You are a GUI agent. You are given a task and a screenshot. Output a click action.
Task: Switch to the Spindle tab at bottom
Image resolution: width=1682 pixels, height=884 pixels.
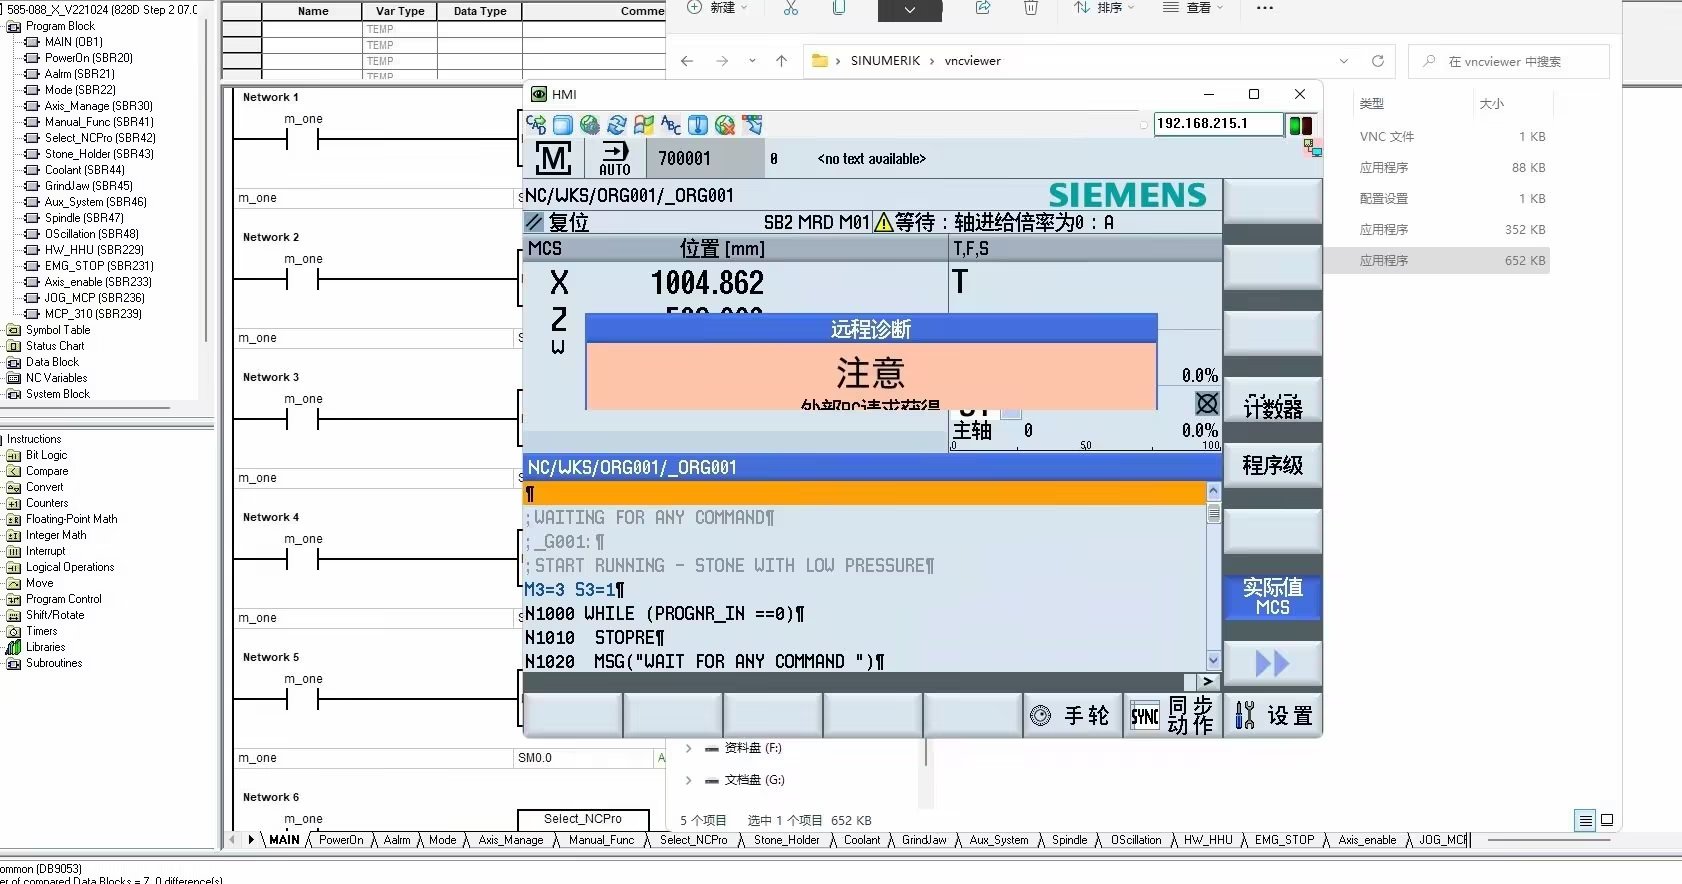[1069, 840]
